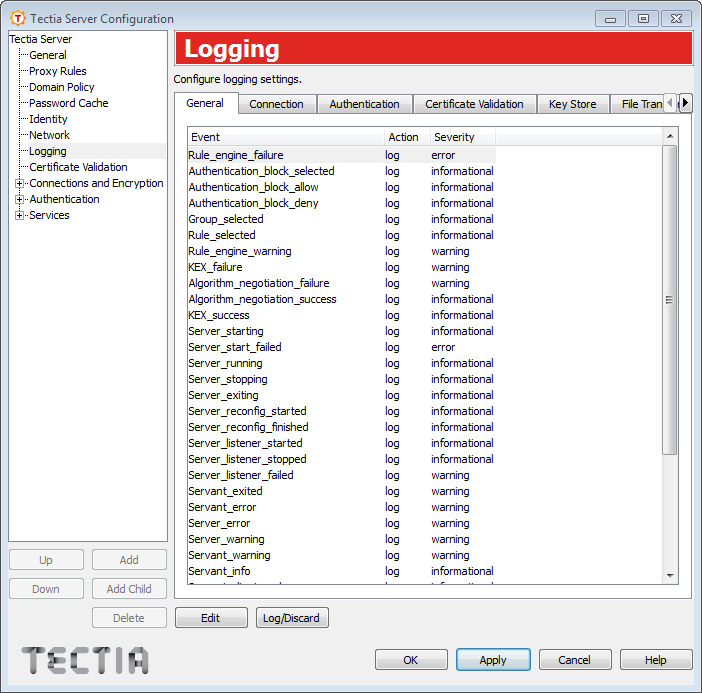Select Proxy Rules in the tree

[58, 71]
